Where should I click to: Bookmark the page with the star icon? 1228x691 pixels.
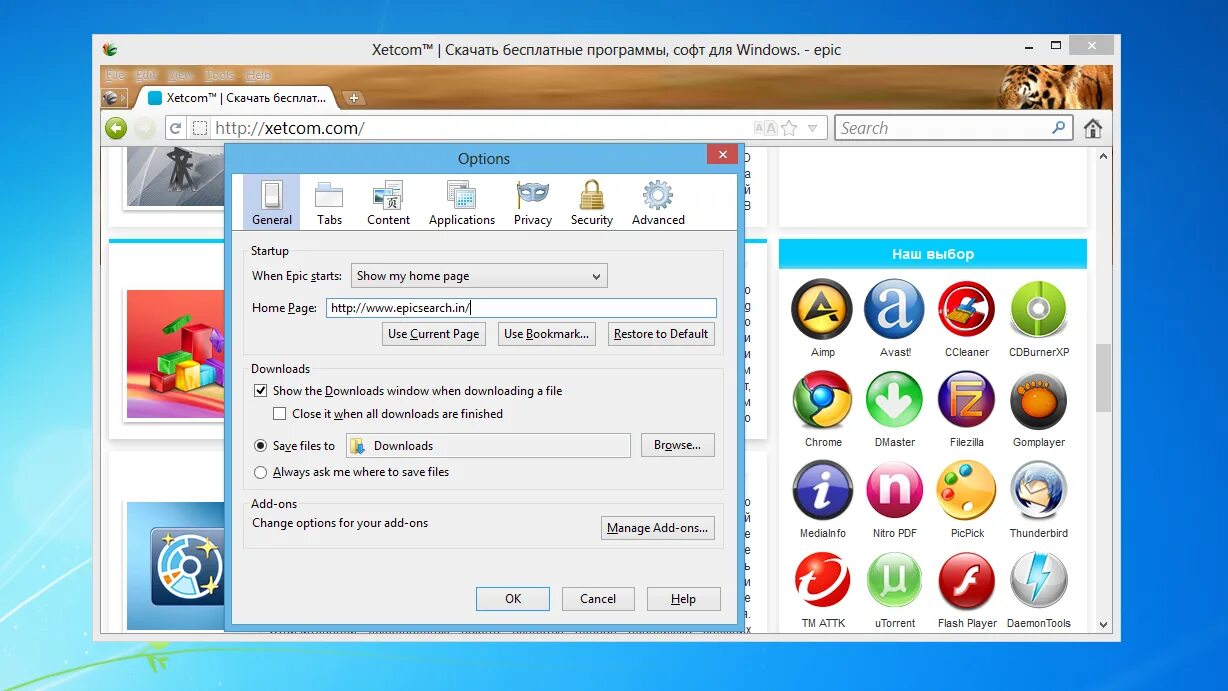[x=789, y=128]
